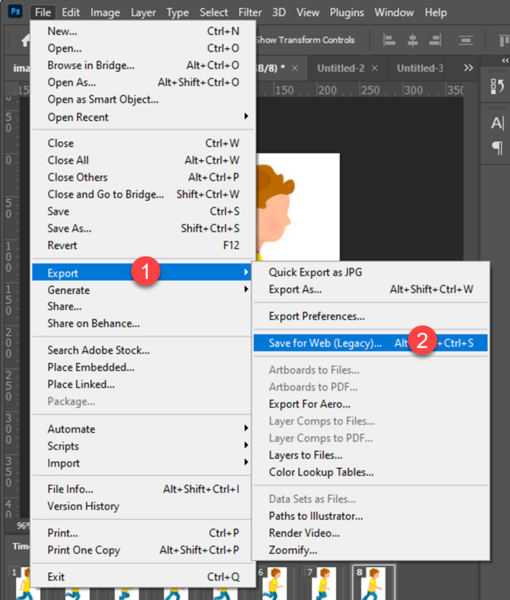The image size is (510, 600).
Task: Select Zoomify... export option
Action: (370, 550)
